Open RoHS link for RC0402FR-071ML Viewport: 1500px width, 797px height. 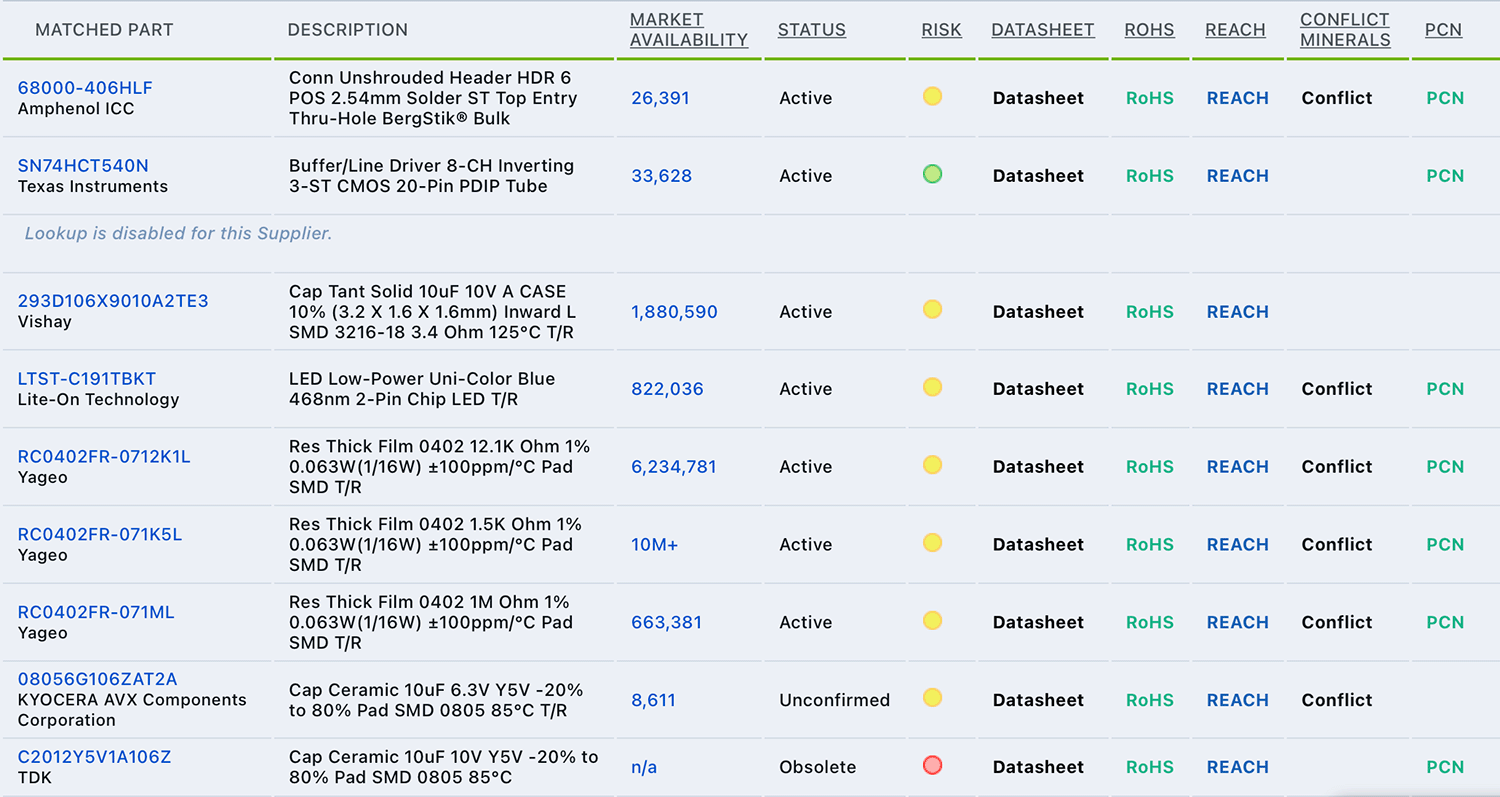[1150, 622]
